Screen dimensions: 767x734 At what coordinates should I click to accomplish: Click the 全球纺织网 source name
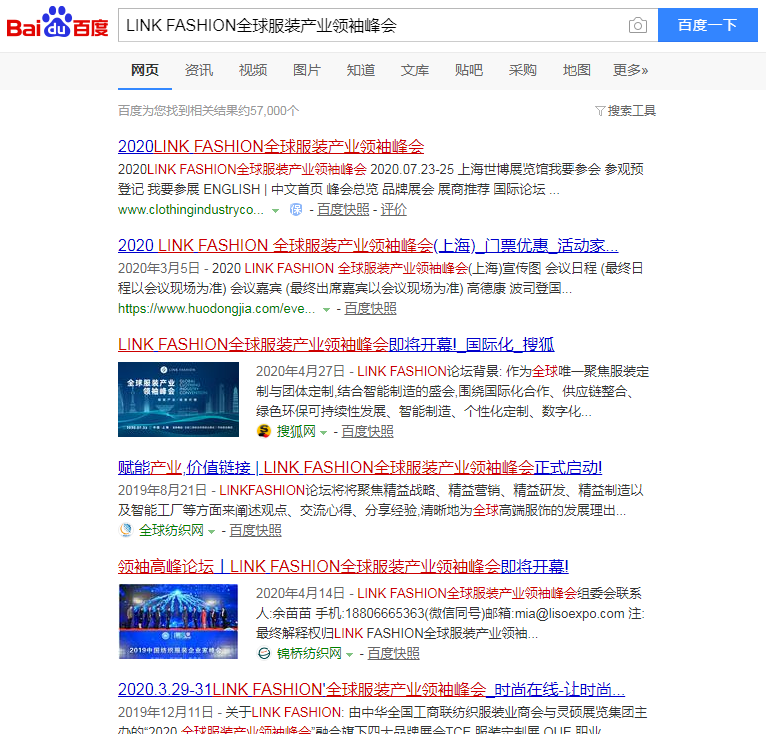(171, 530)
